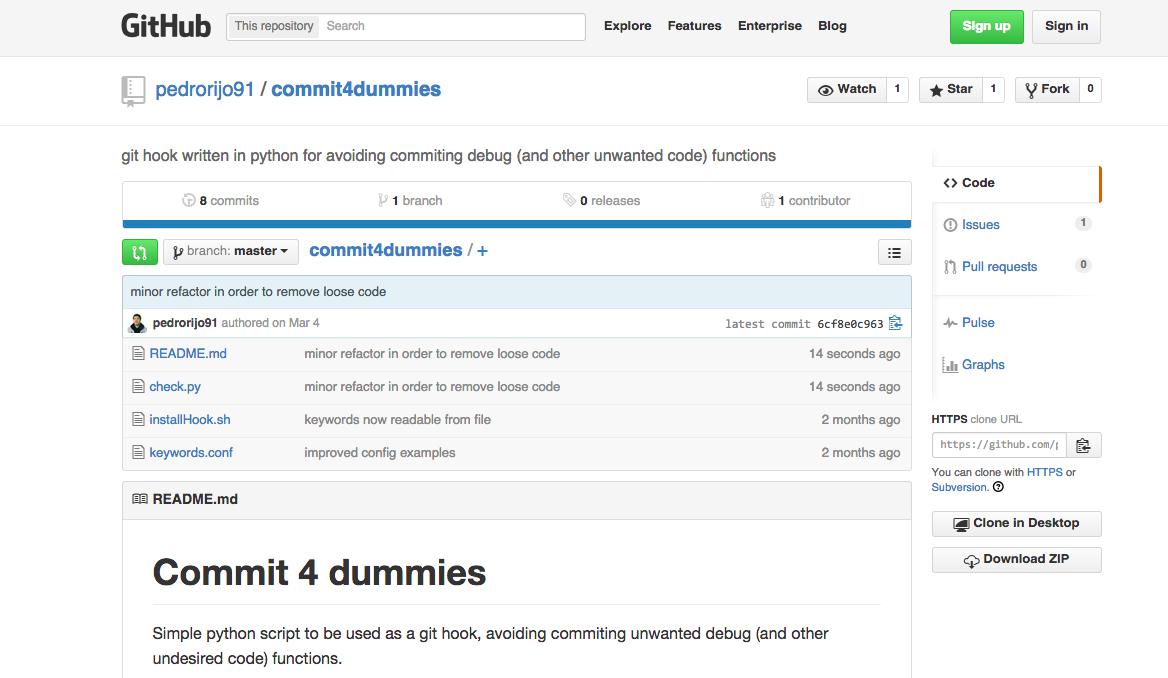Click the pedrorijo91 author avatar
The image size is (1168, 678).
tap(138, 323)
